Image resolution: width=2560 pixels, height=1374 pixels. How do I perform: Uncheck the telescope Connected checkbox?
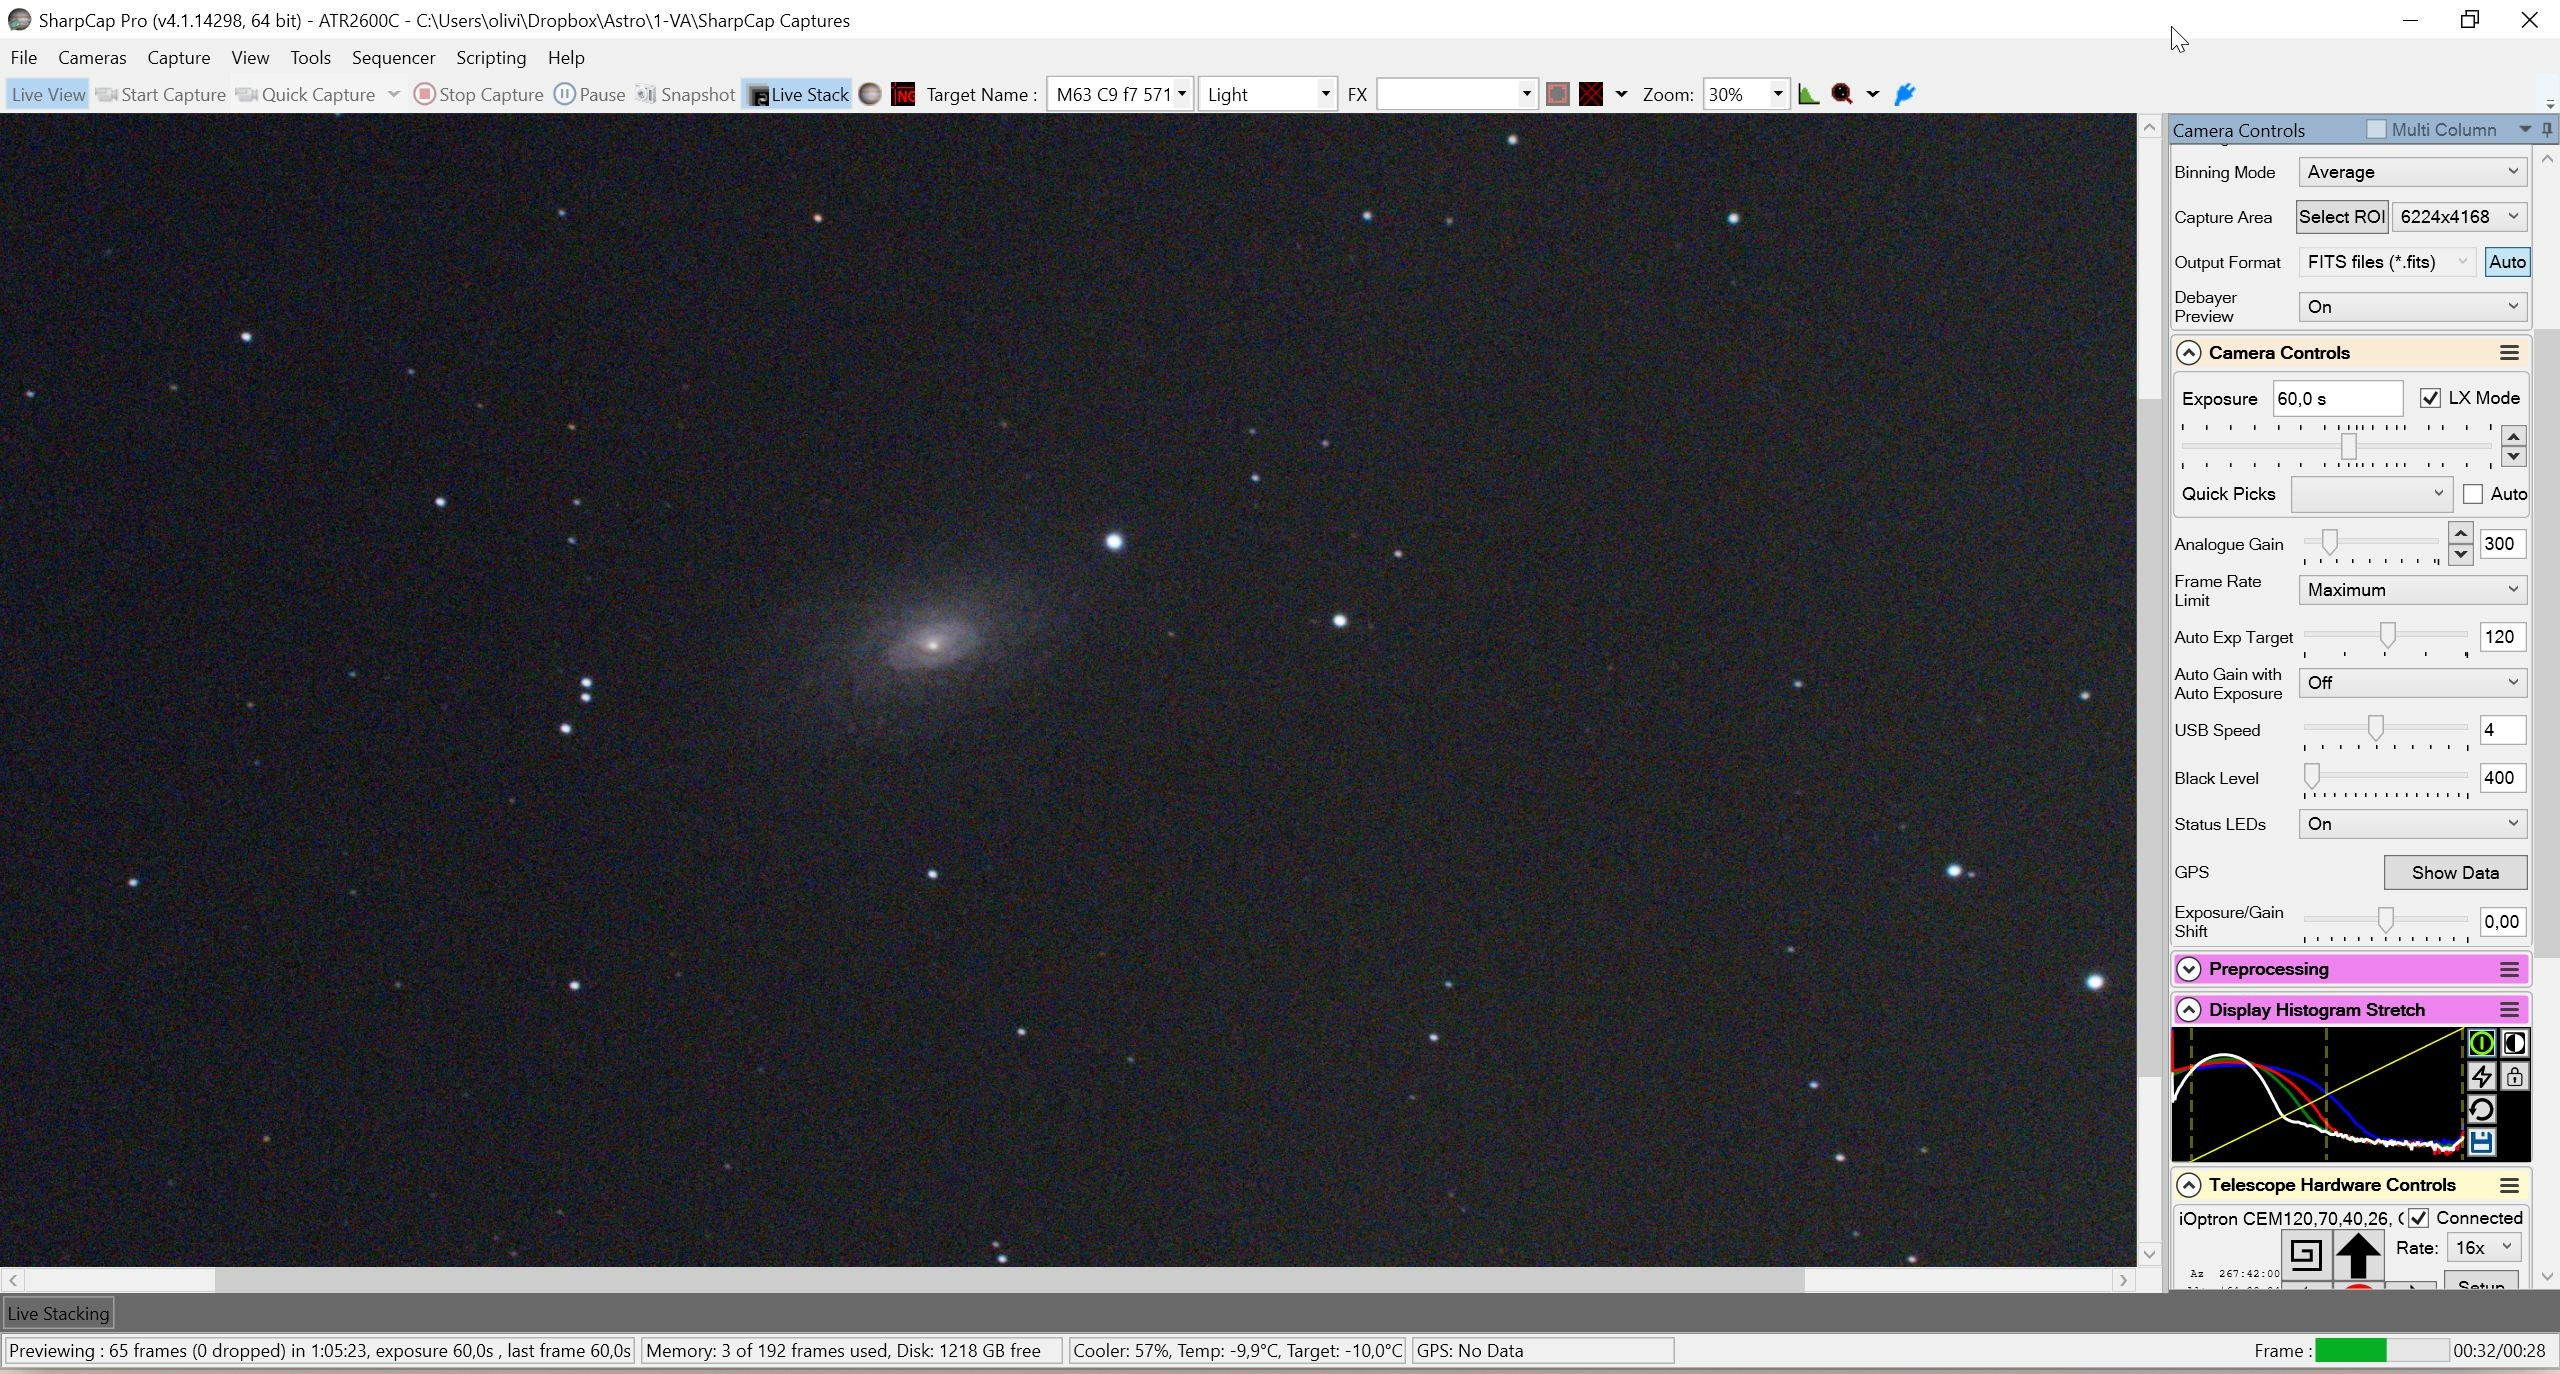click(2418, 1218)
